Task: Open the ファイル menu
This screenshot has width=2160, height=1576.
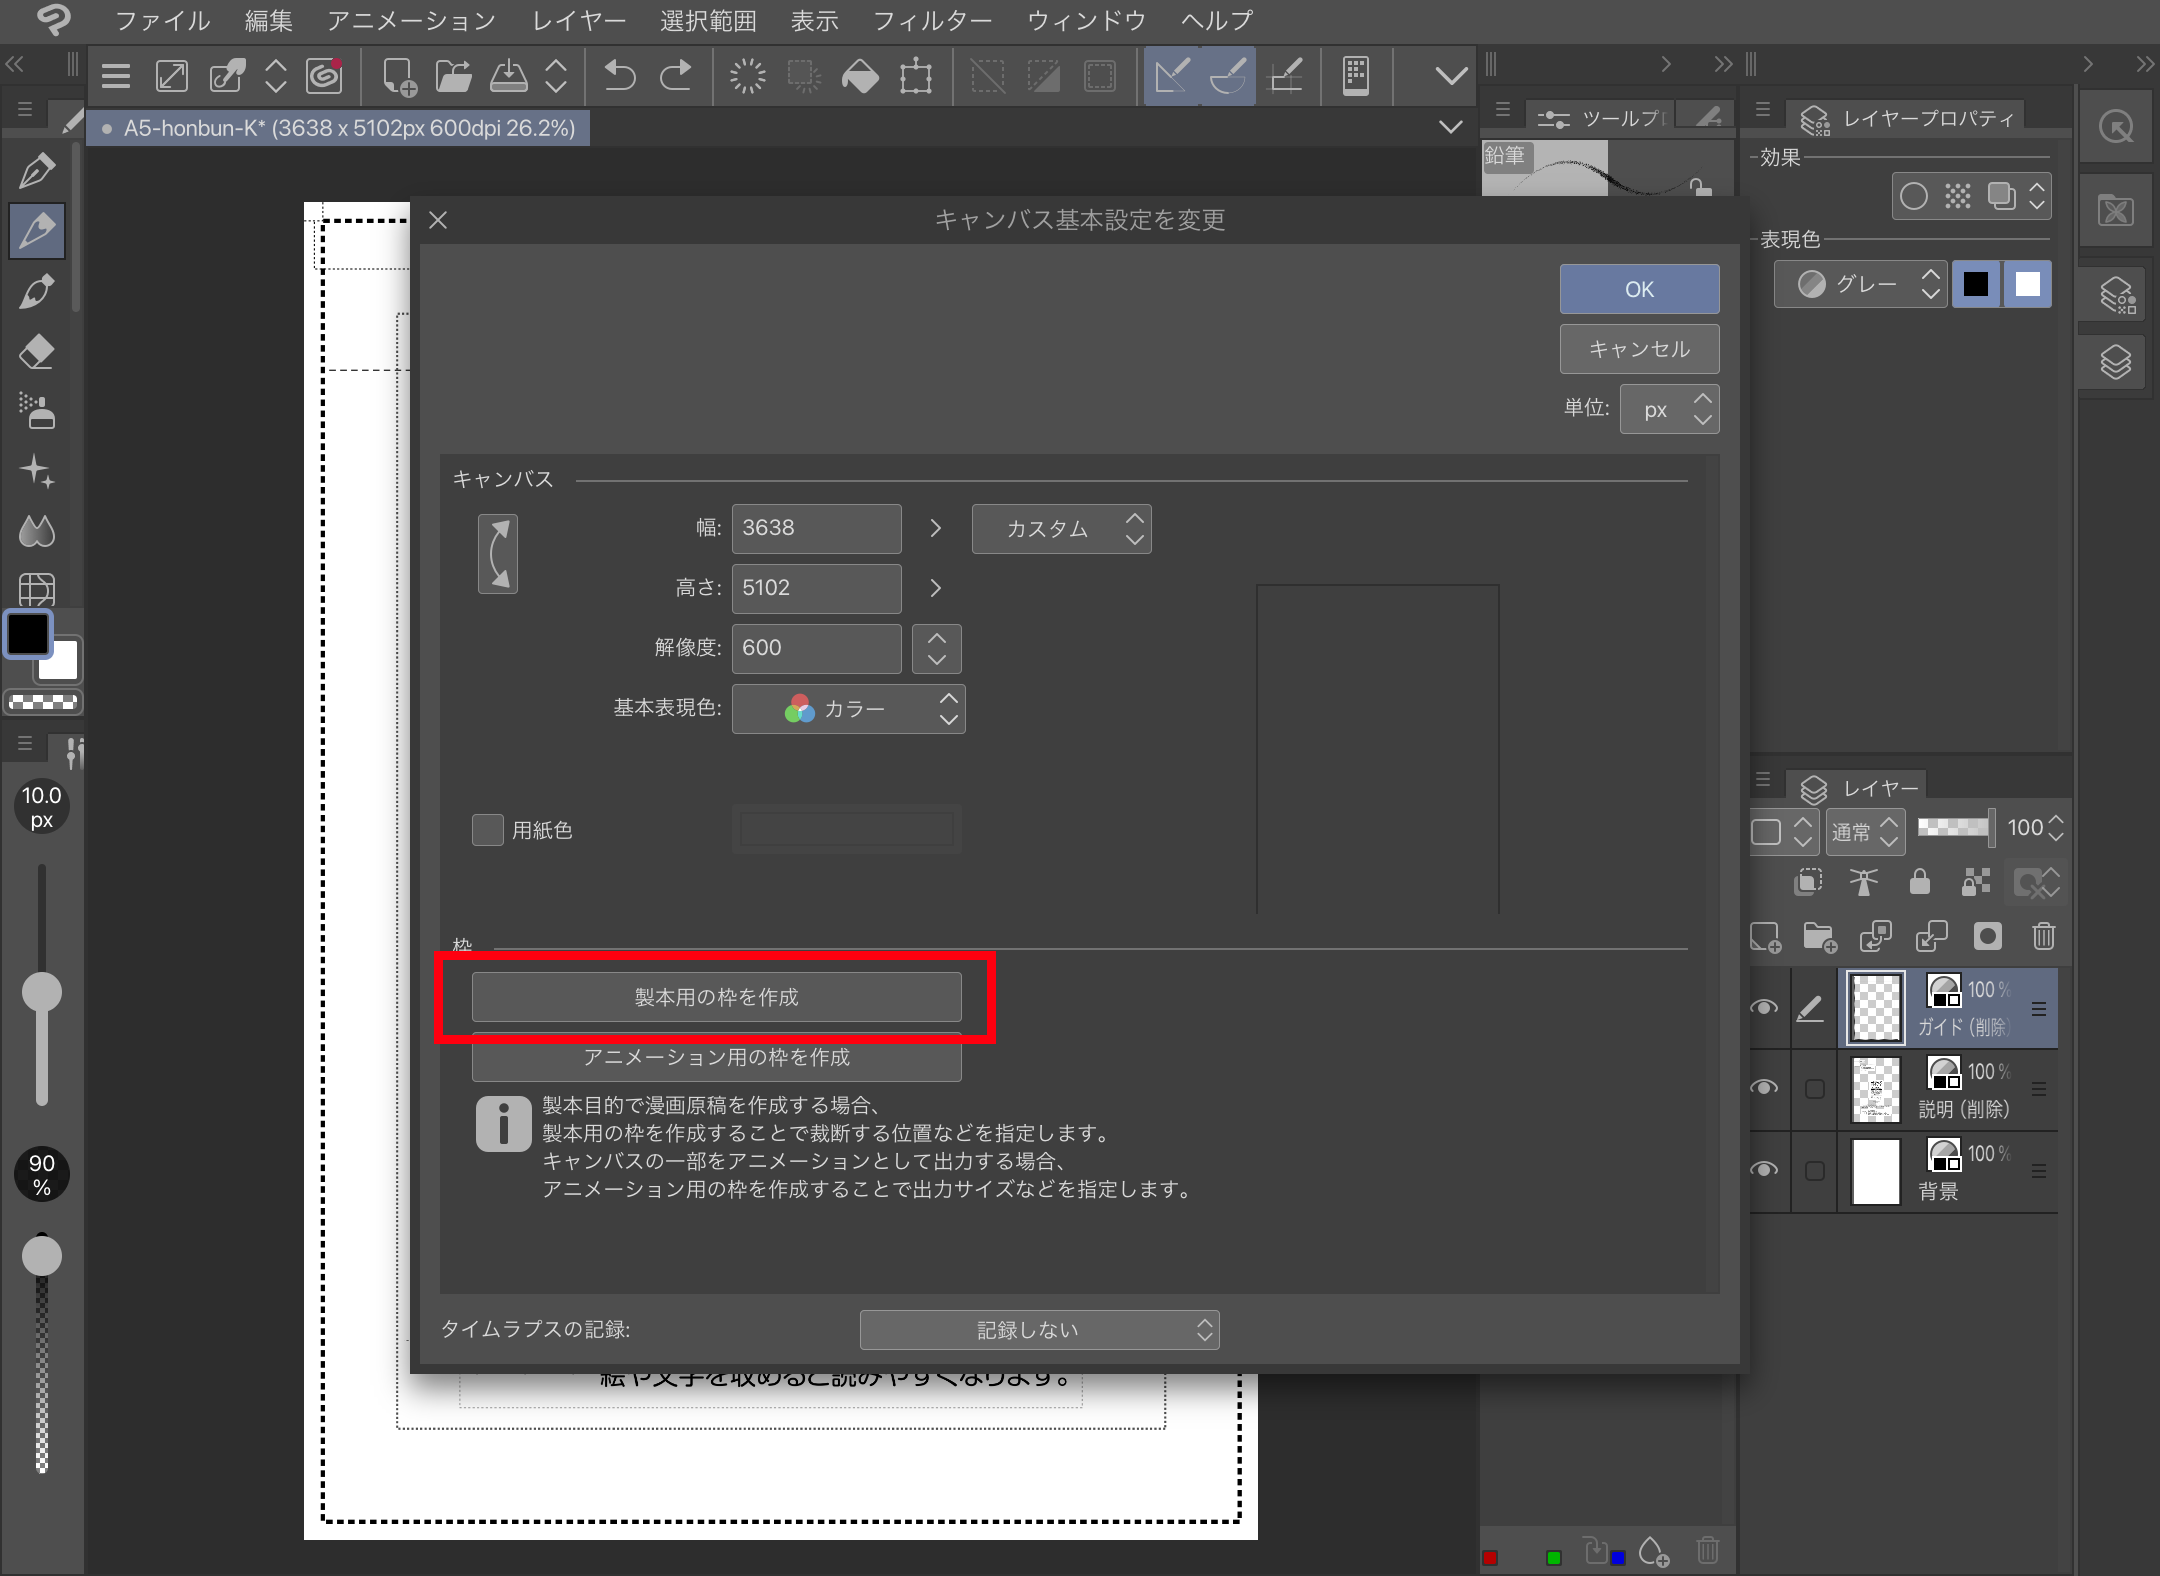Action: [x=162, y=20]
